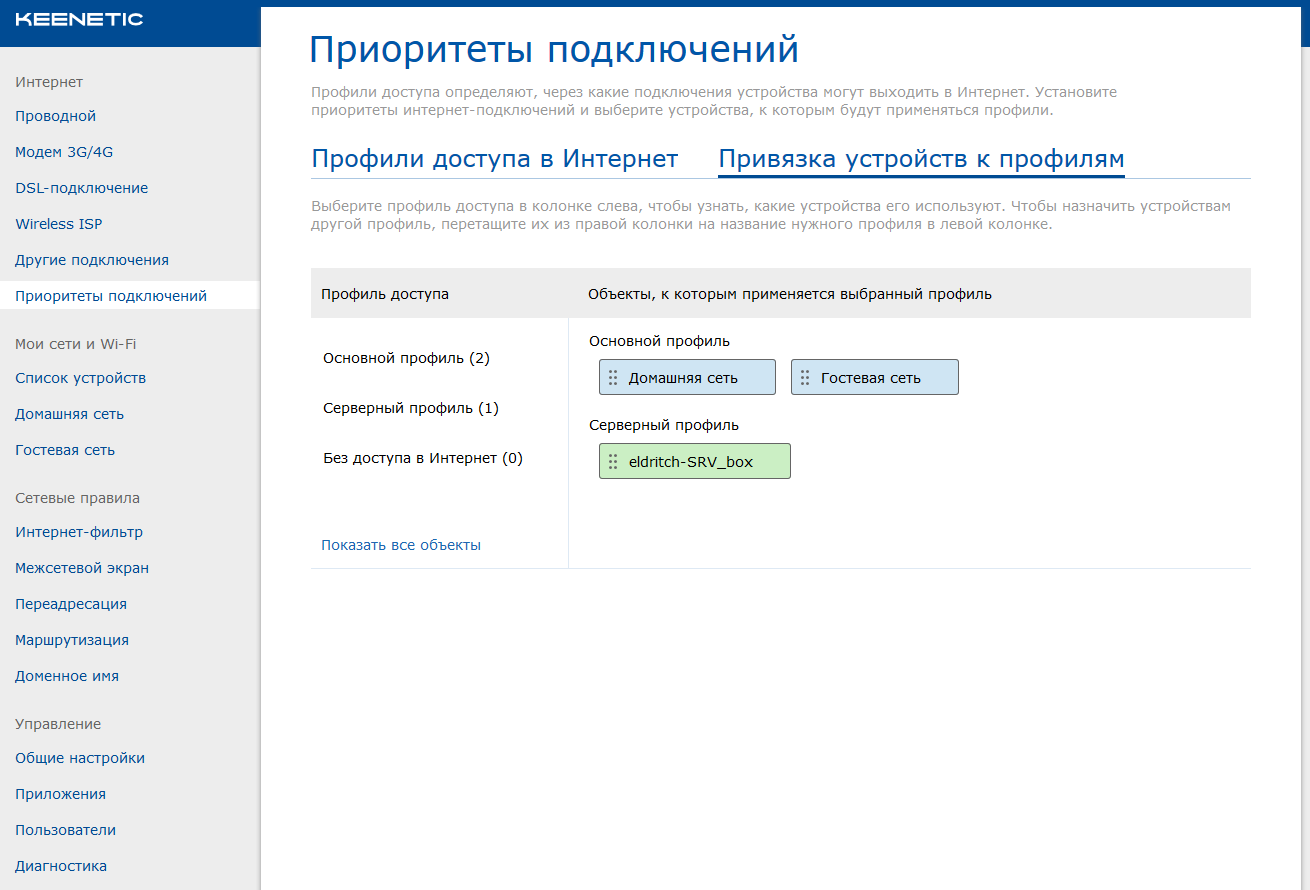Screen dimensions: 1310x890
Task: Click drag handle on Домашняя сеть chip
Action: (x=613, y=378)
